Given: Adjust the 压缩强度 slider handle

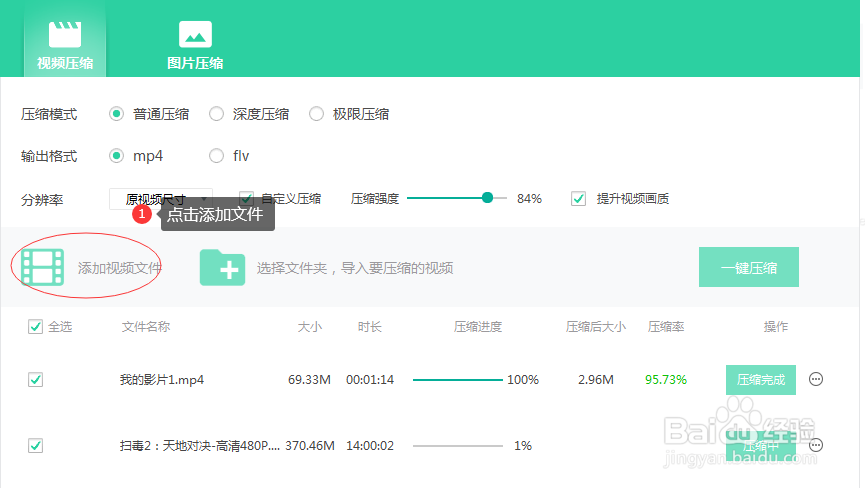Looking at the screenshot, I should [x=487, y=198].
